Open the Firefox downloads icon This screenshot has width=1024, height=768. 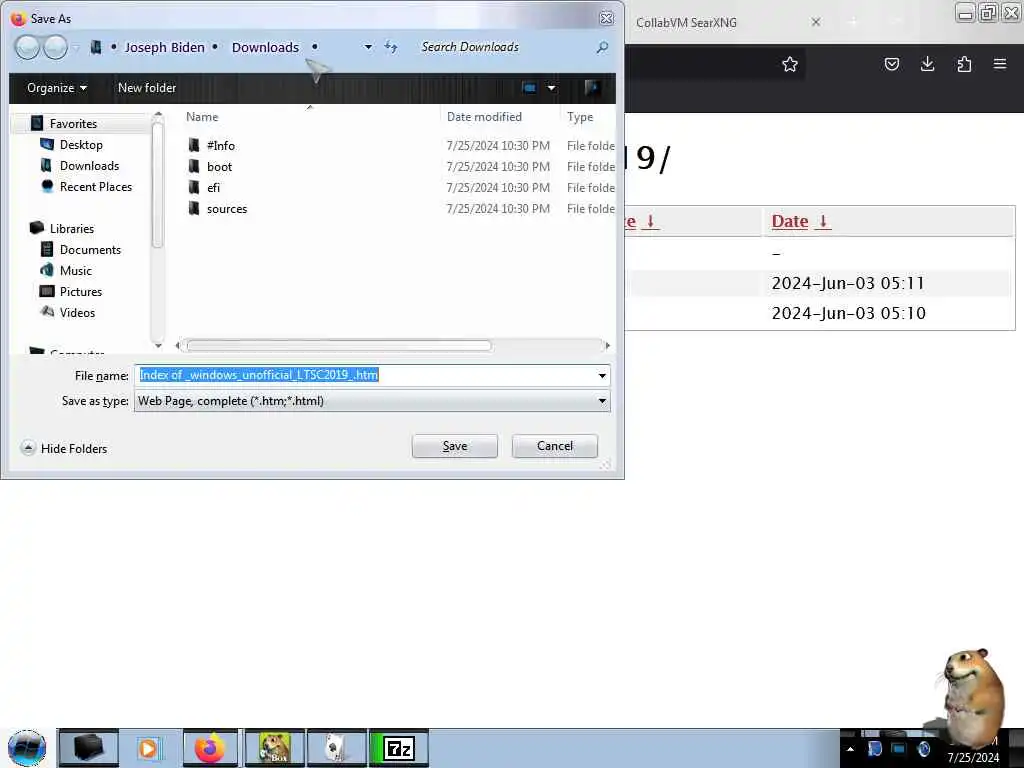point(927,64)
